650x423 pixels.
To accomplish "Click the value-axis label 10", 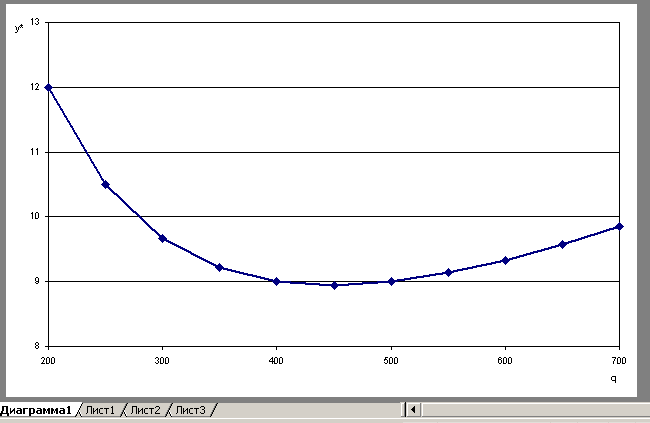I will pos(35,216).
